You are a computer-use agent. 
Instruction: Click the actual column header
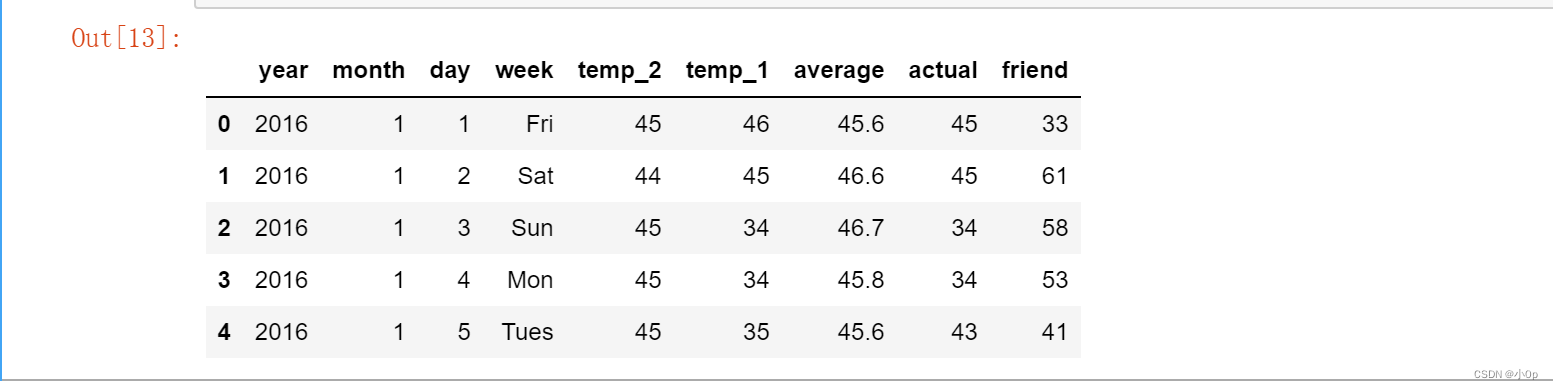943,71
